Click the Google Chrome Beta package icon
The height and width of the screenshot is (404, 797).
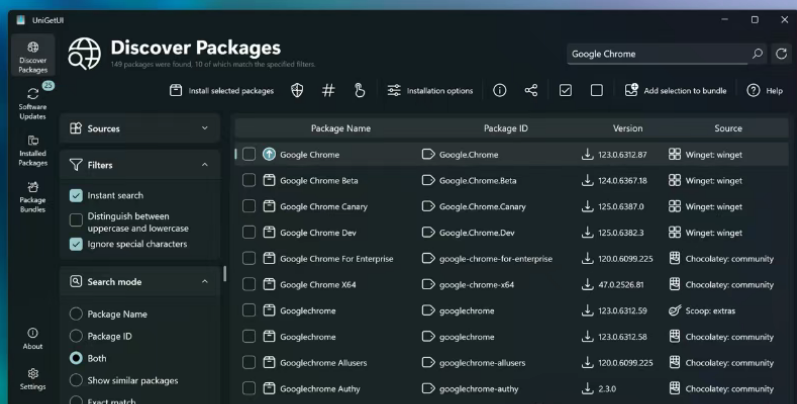pos(269,180)
